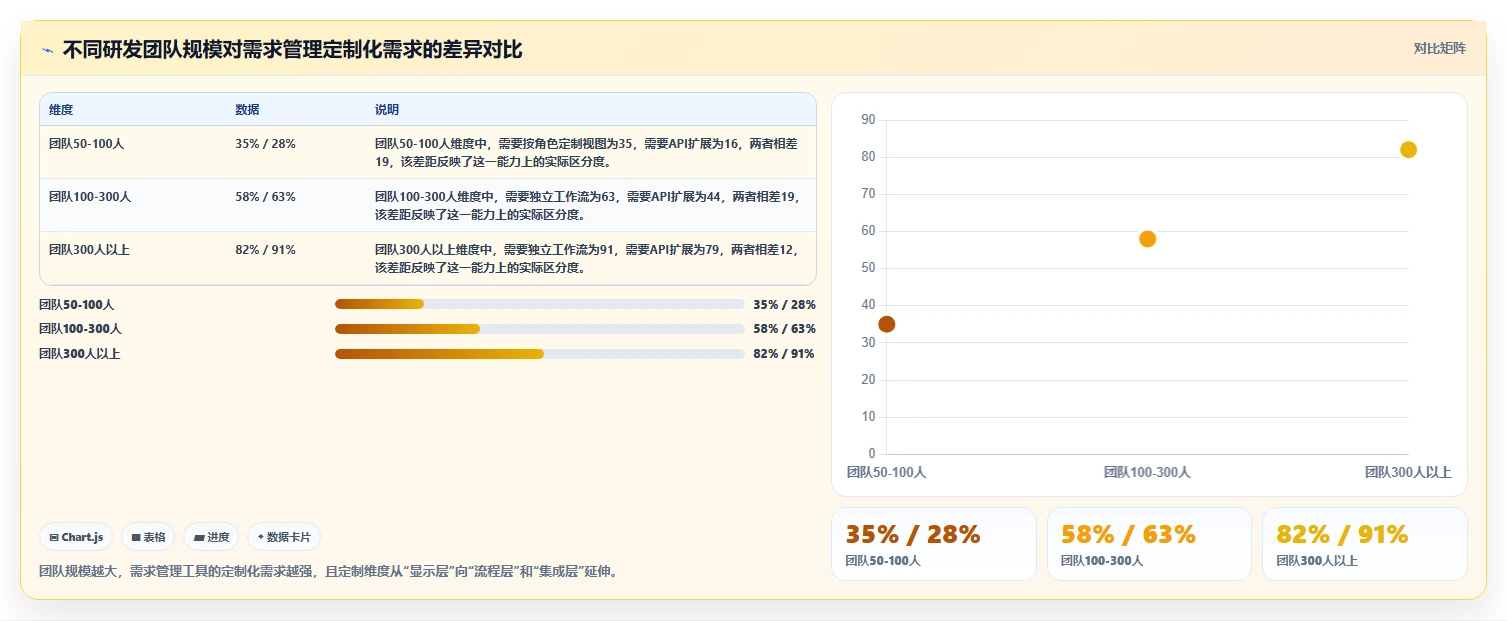This screenshot has width=1507, height=621.
Task: Click the 说明 column header
Action: coord(387,110)
